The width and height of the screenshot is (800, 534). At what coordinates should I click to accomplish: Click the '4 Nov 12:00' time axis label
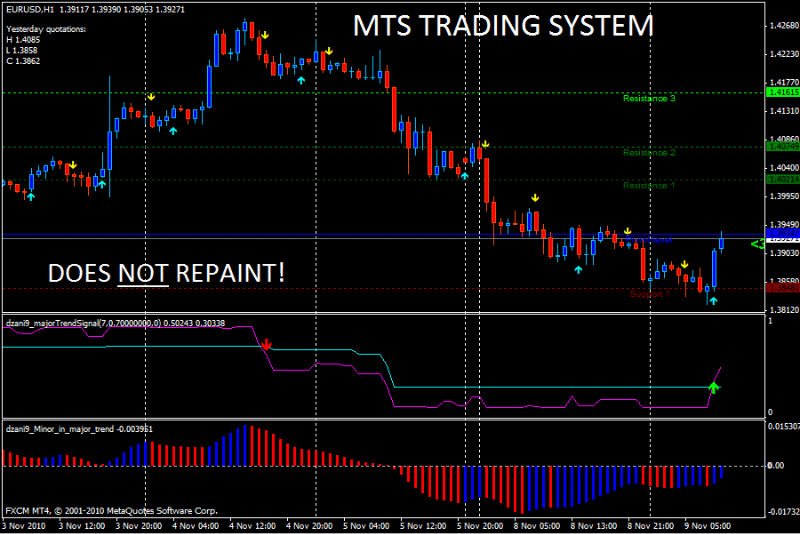(x=253, y=526)
